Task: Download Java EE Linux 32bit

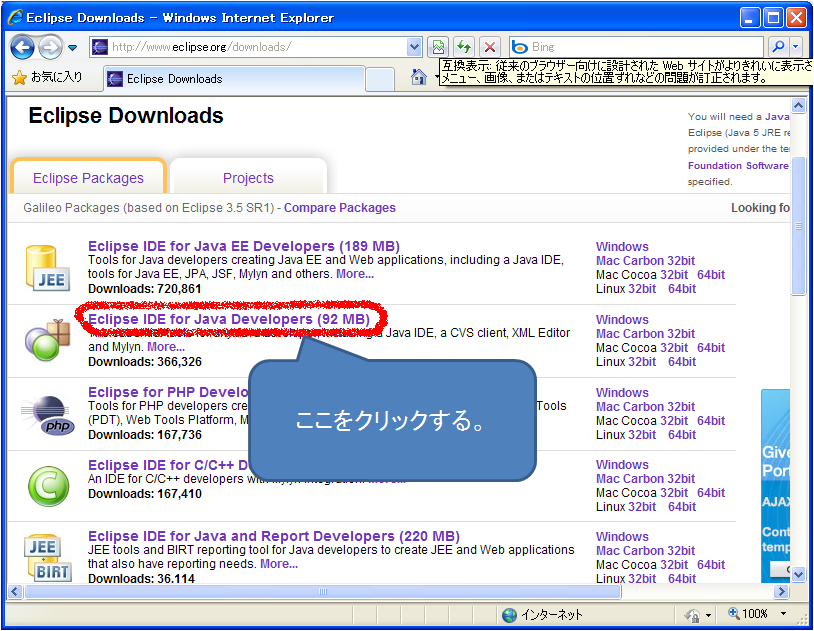Action: (x=642, y=289)
